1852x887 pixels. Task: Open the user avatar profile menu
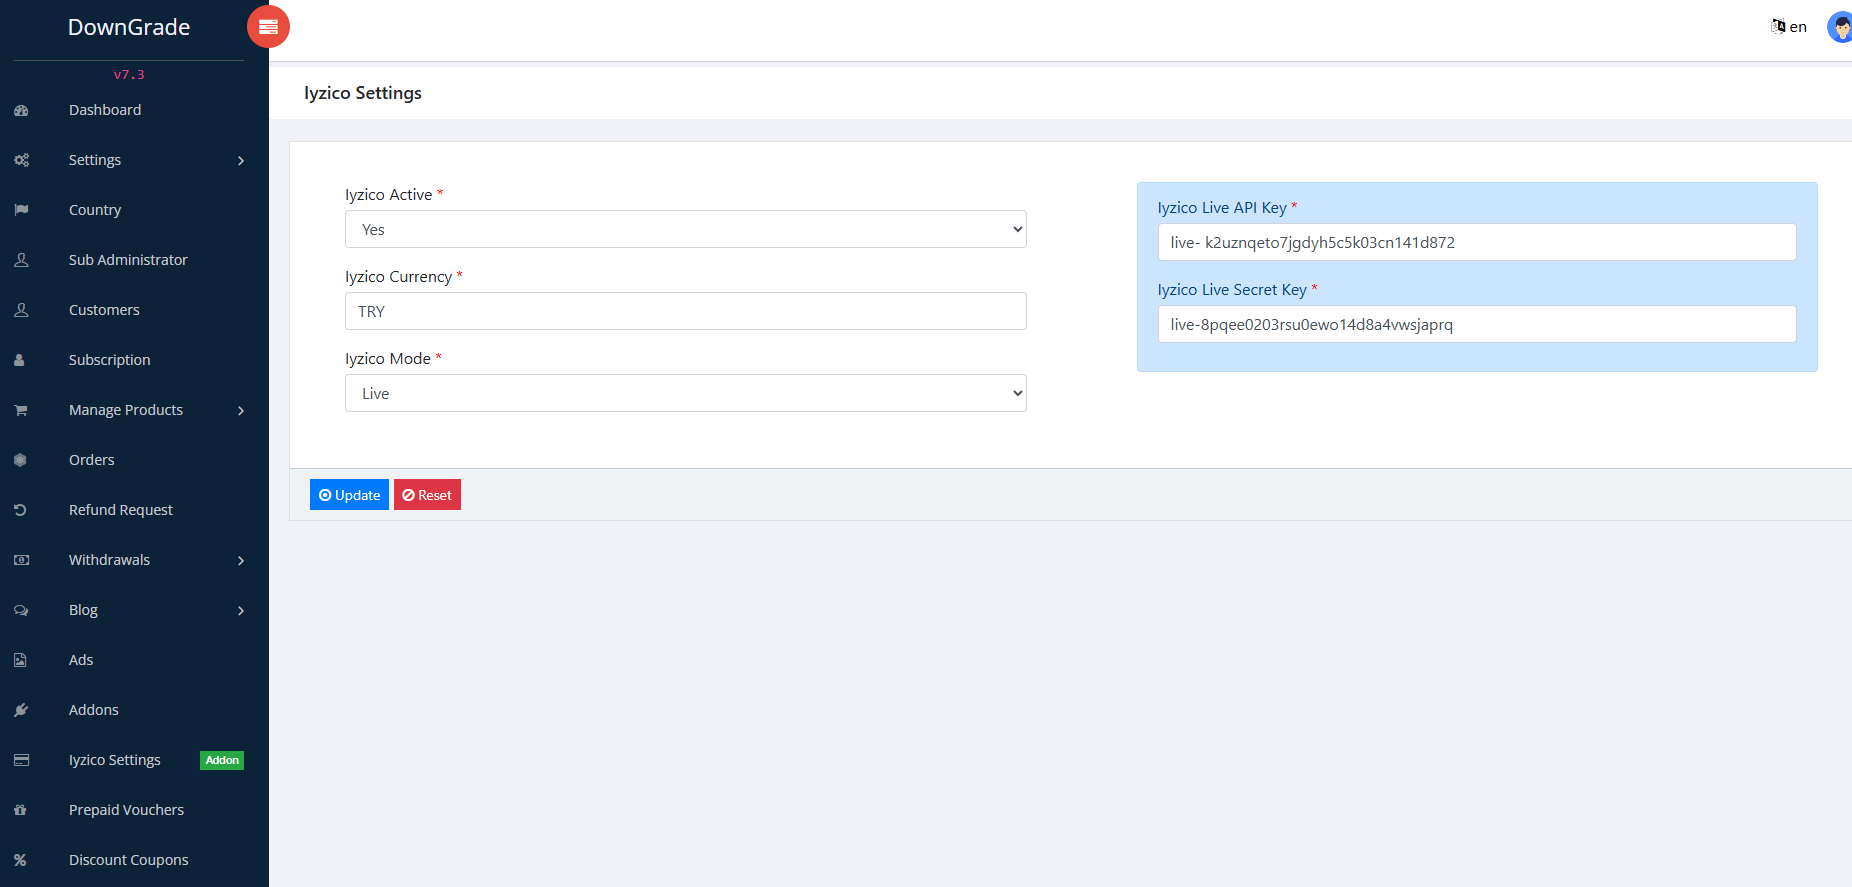1839,27
